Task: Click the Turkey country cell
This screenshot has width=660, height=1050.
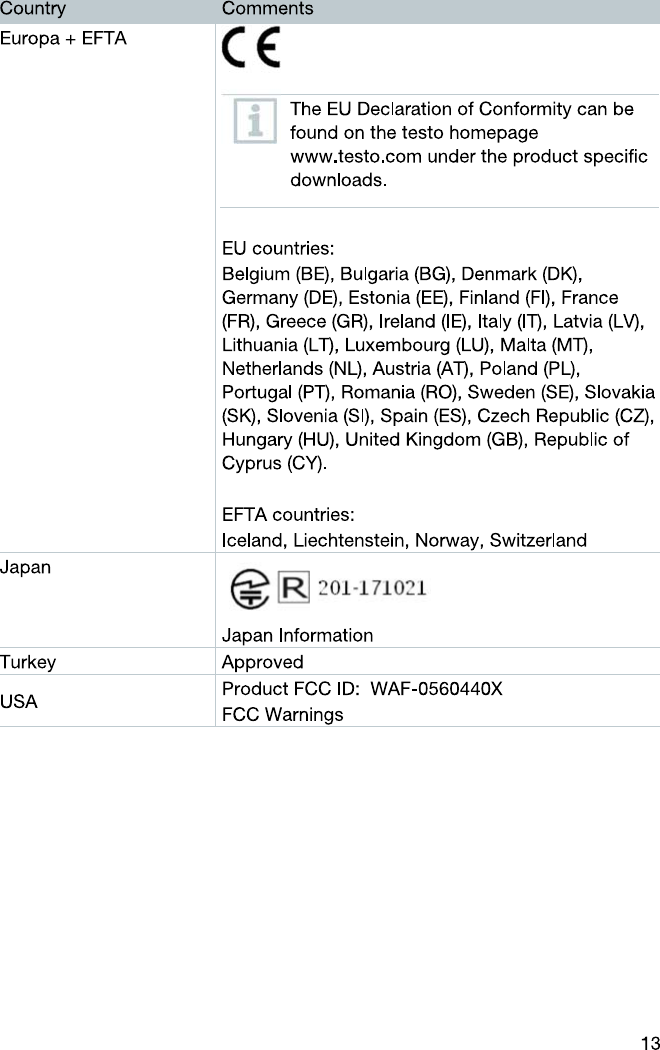Action: point(28,662)
